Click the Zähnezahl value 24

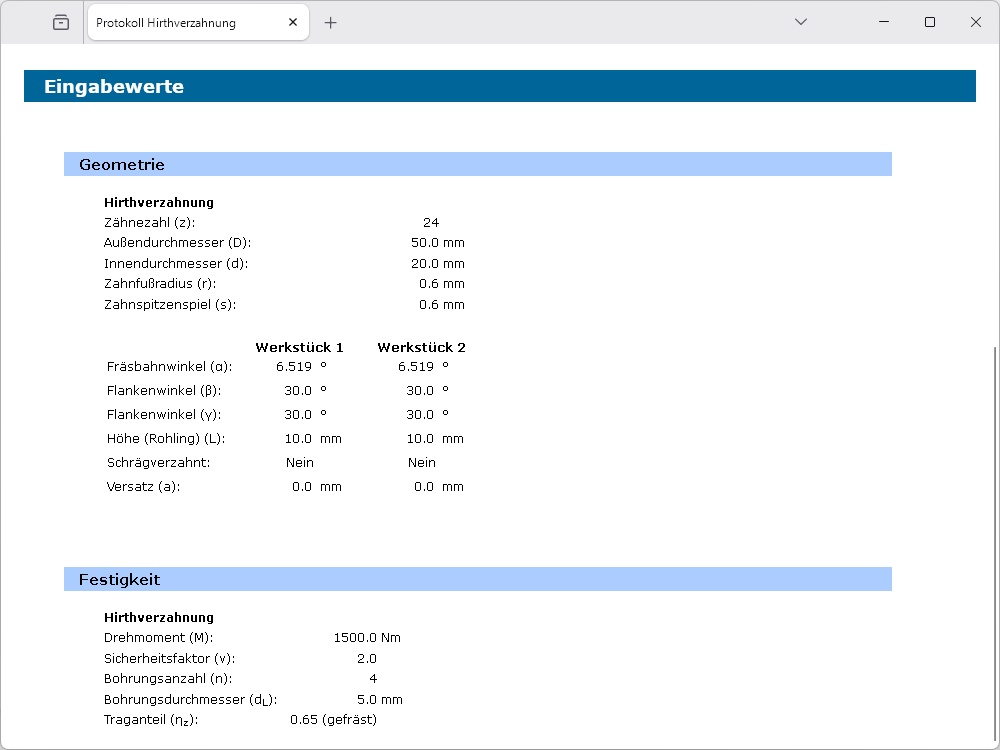coord(431,222)
